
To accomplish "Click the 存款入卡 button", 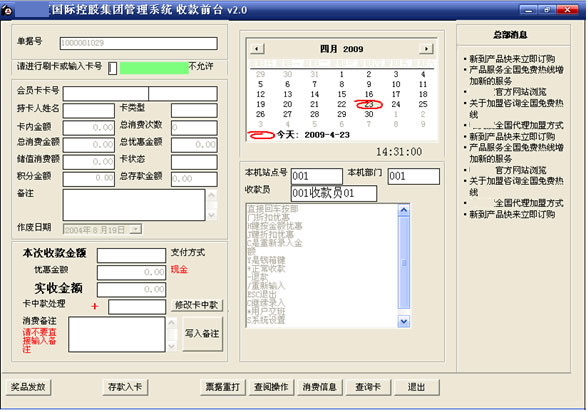I will click(125, 387).
